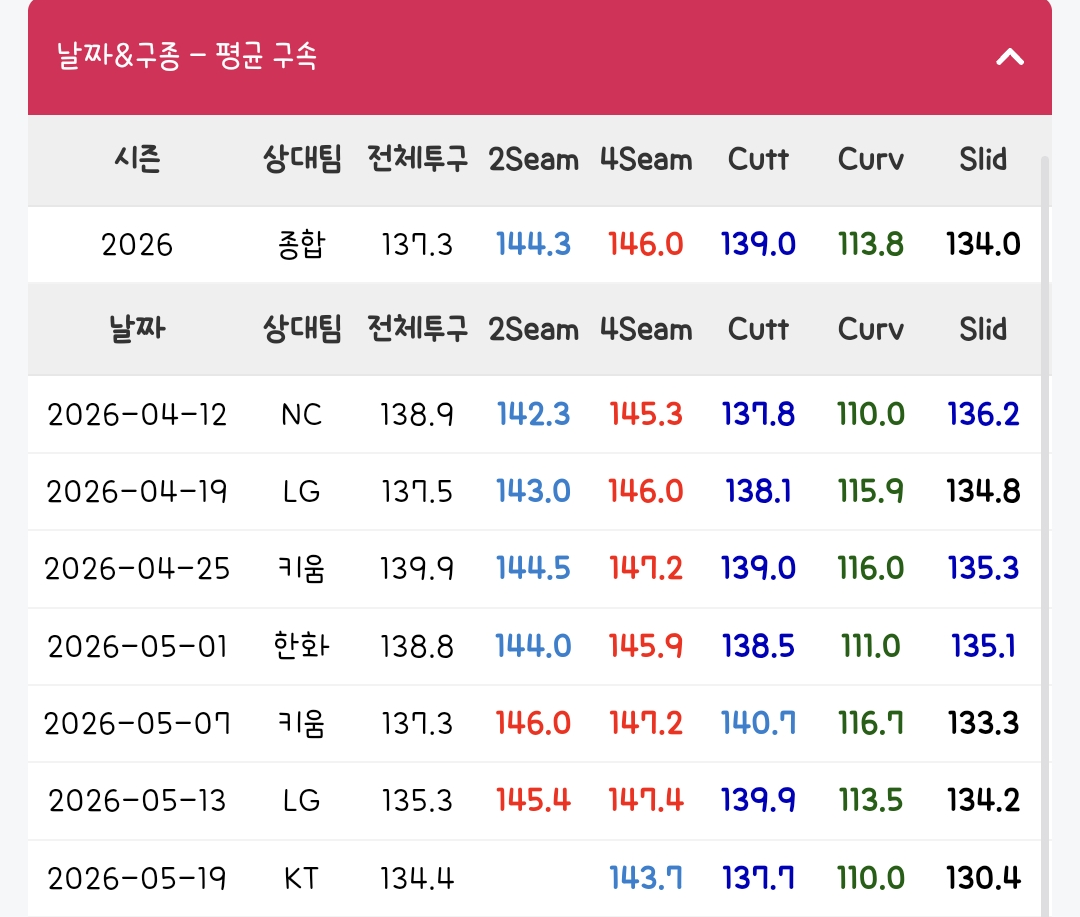Click the 시즌 column header
1080x917 pixels.
(x=137, y=159)
